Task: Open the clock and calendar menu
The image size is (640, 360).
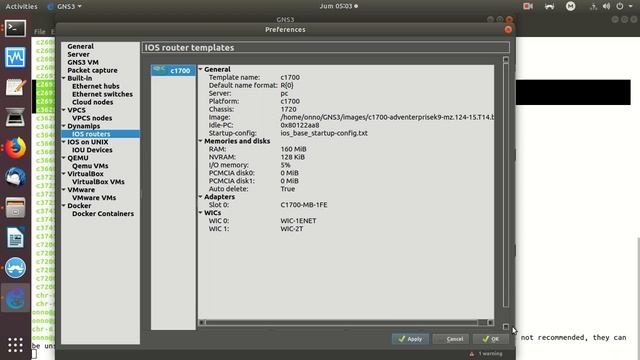Action: coord(338,6)
